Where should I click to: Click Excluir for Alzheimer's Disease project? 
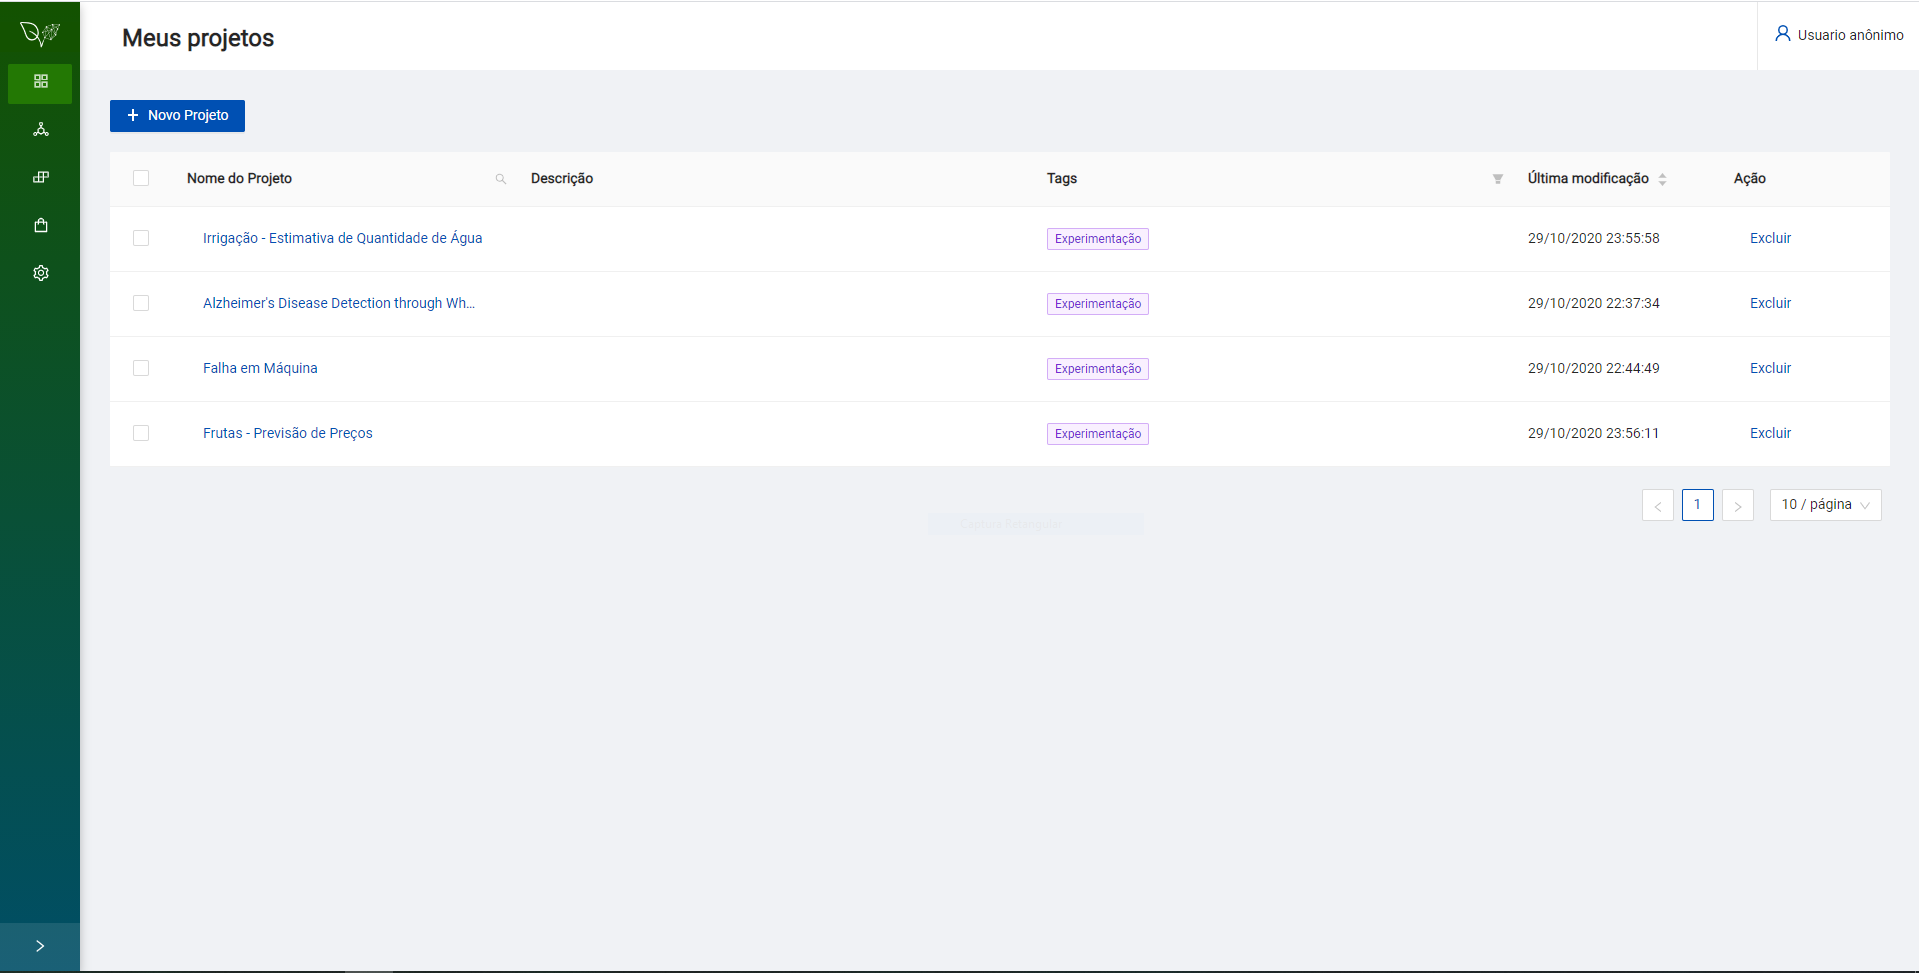click(1770, 303)
